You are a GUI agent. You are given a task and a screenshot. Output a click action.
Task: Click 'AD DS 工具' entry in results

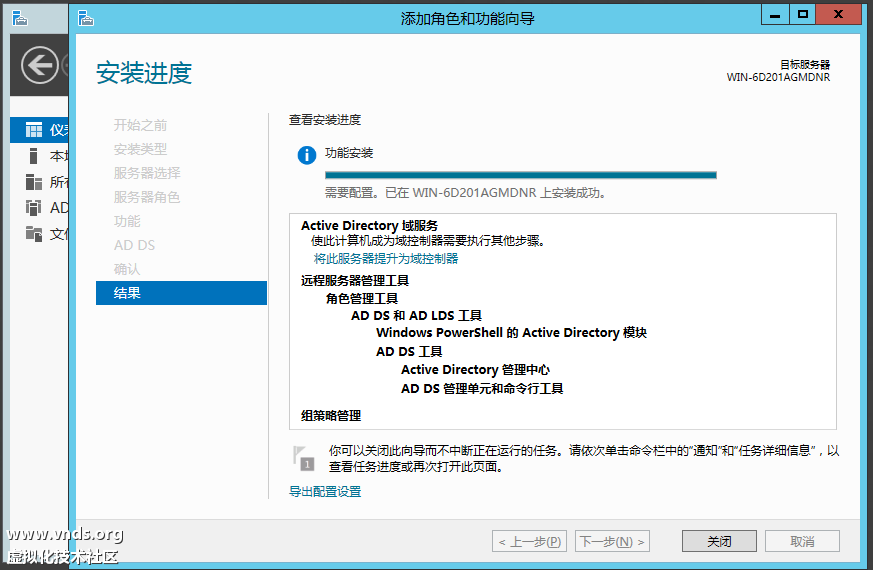coord(409,351)
